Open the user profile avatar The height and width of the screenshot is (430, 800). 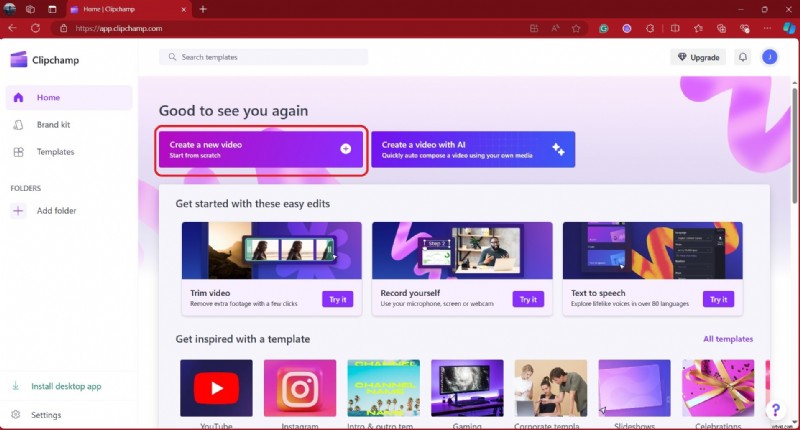point(769,57)
